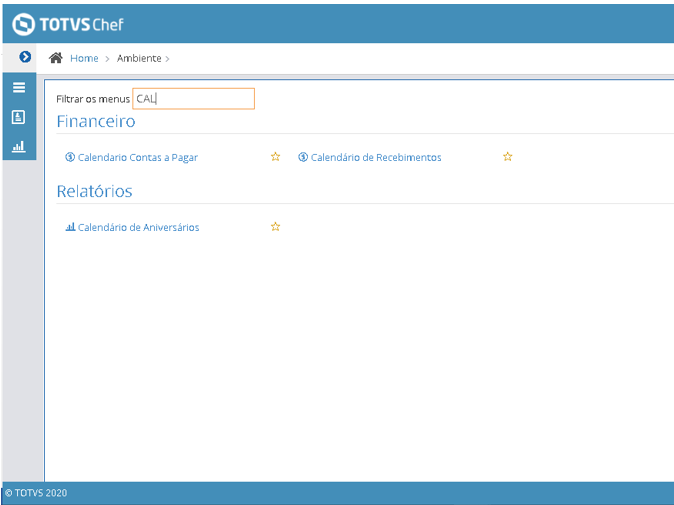Click the Relatórios section heading
The height and width of the screenshot is (505, 674).
pyautogui.click(x=95, y=191)
